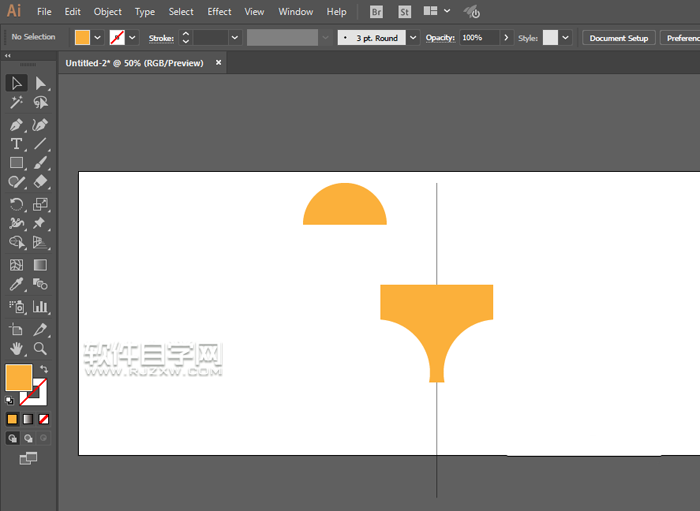Select the Type tool

(x=16, y=144)
